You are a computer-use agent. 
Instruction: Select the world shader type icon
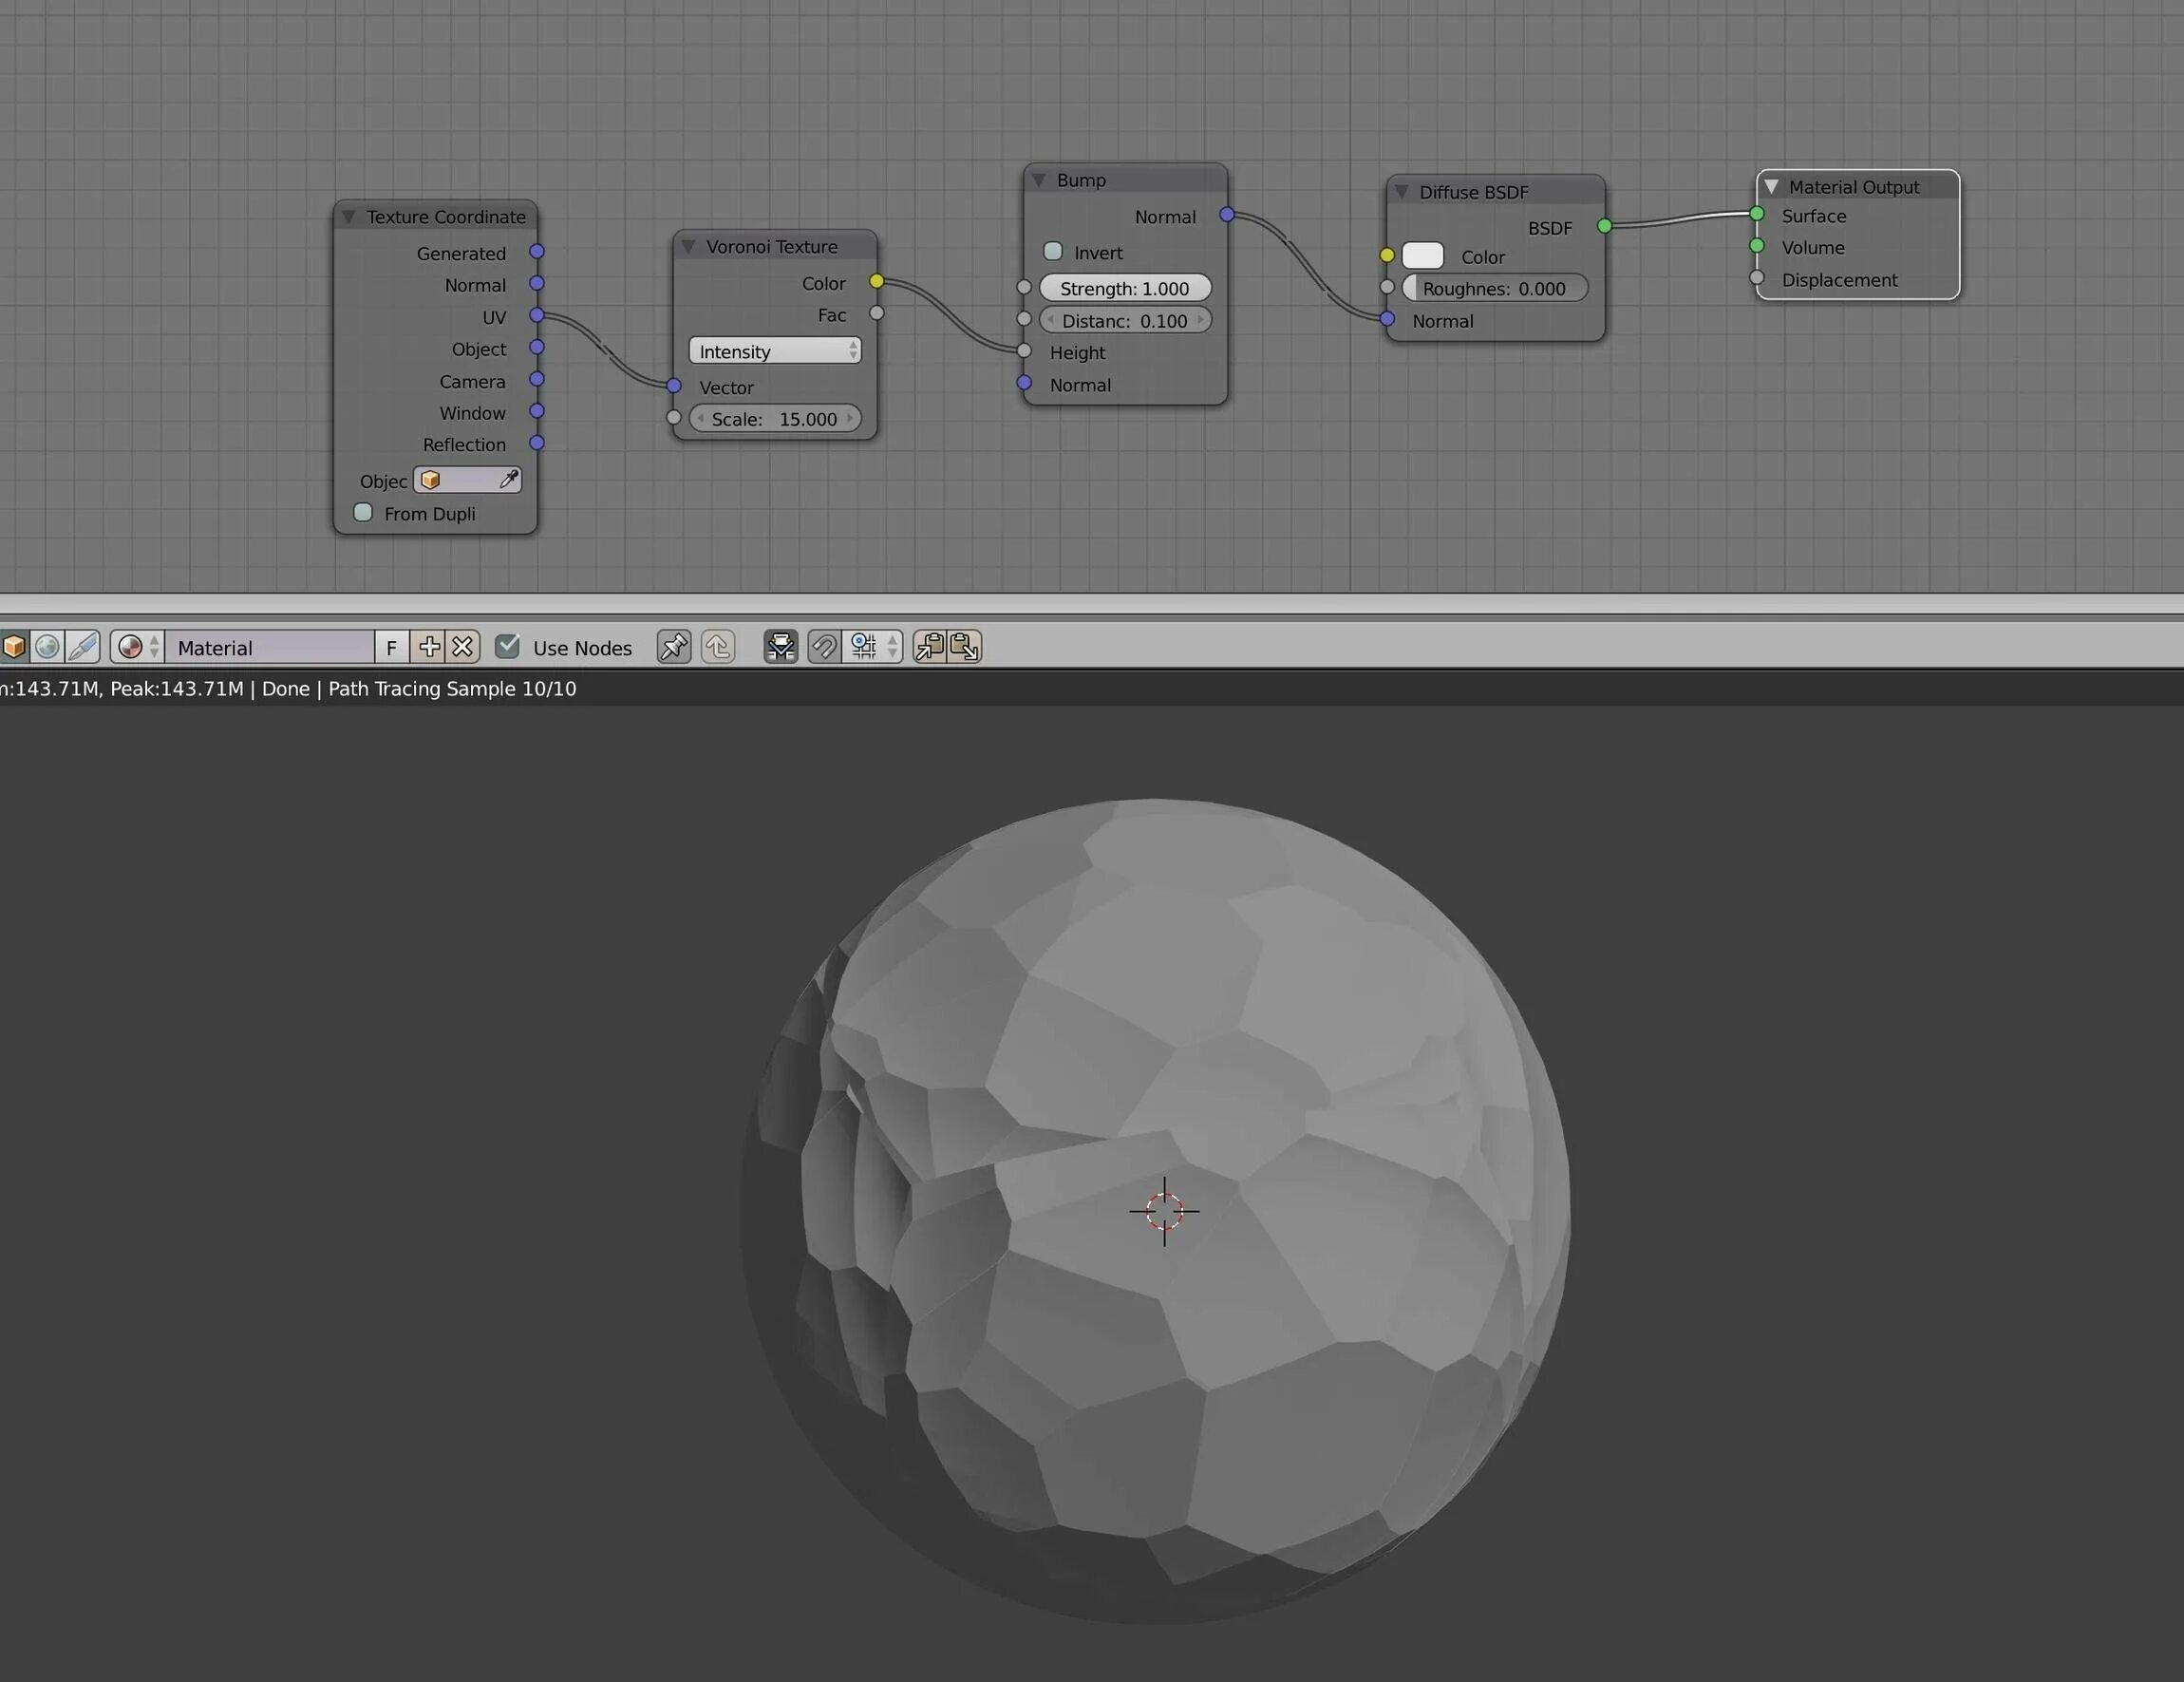pyautogui.click(x=47, y=647)
